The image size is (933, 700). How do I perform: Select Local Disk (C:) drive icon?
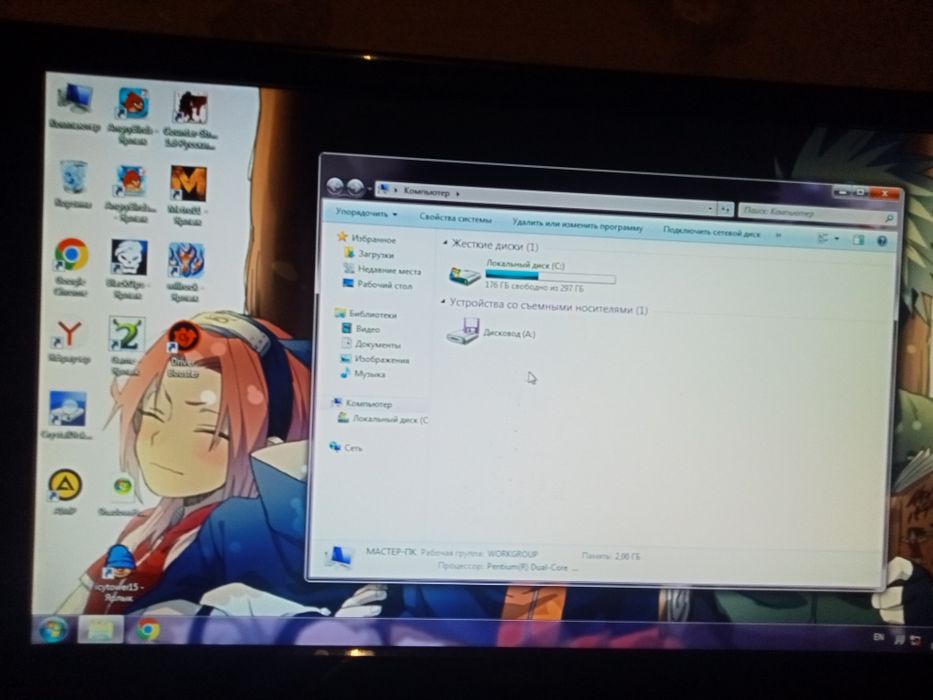point(464,275)
